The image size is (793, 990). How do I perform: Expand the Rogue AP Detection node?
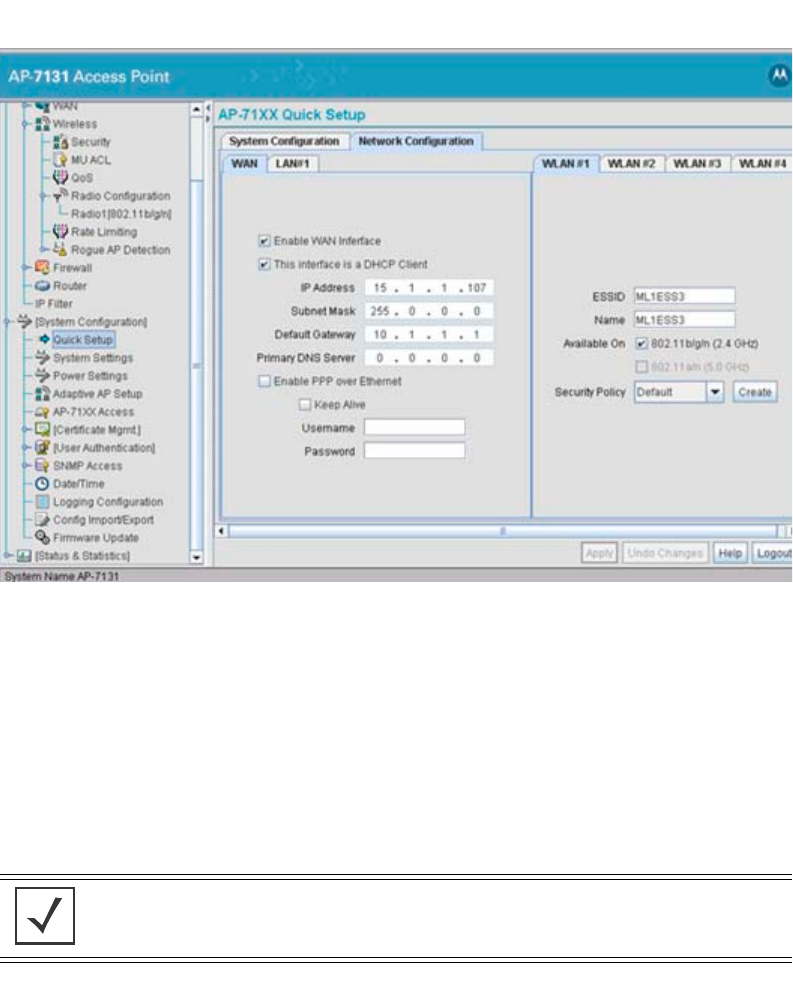click(x=44, y=249)
